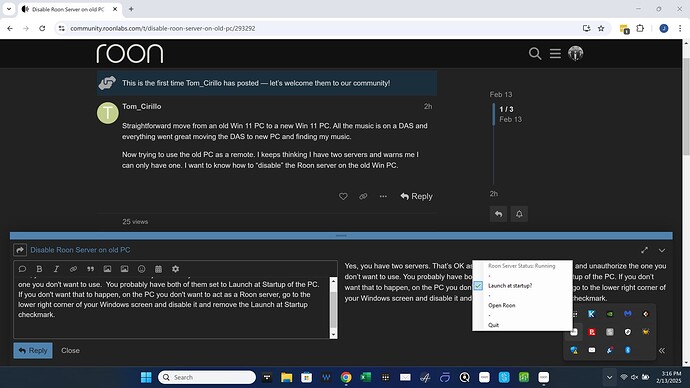The width and height of the screenshot is (690, 388).
Task: Uncheck the Launch at startup checkbox
Action: click(478, 286)
